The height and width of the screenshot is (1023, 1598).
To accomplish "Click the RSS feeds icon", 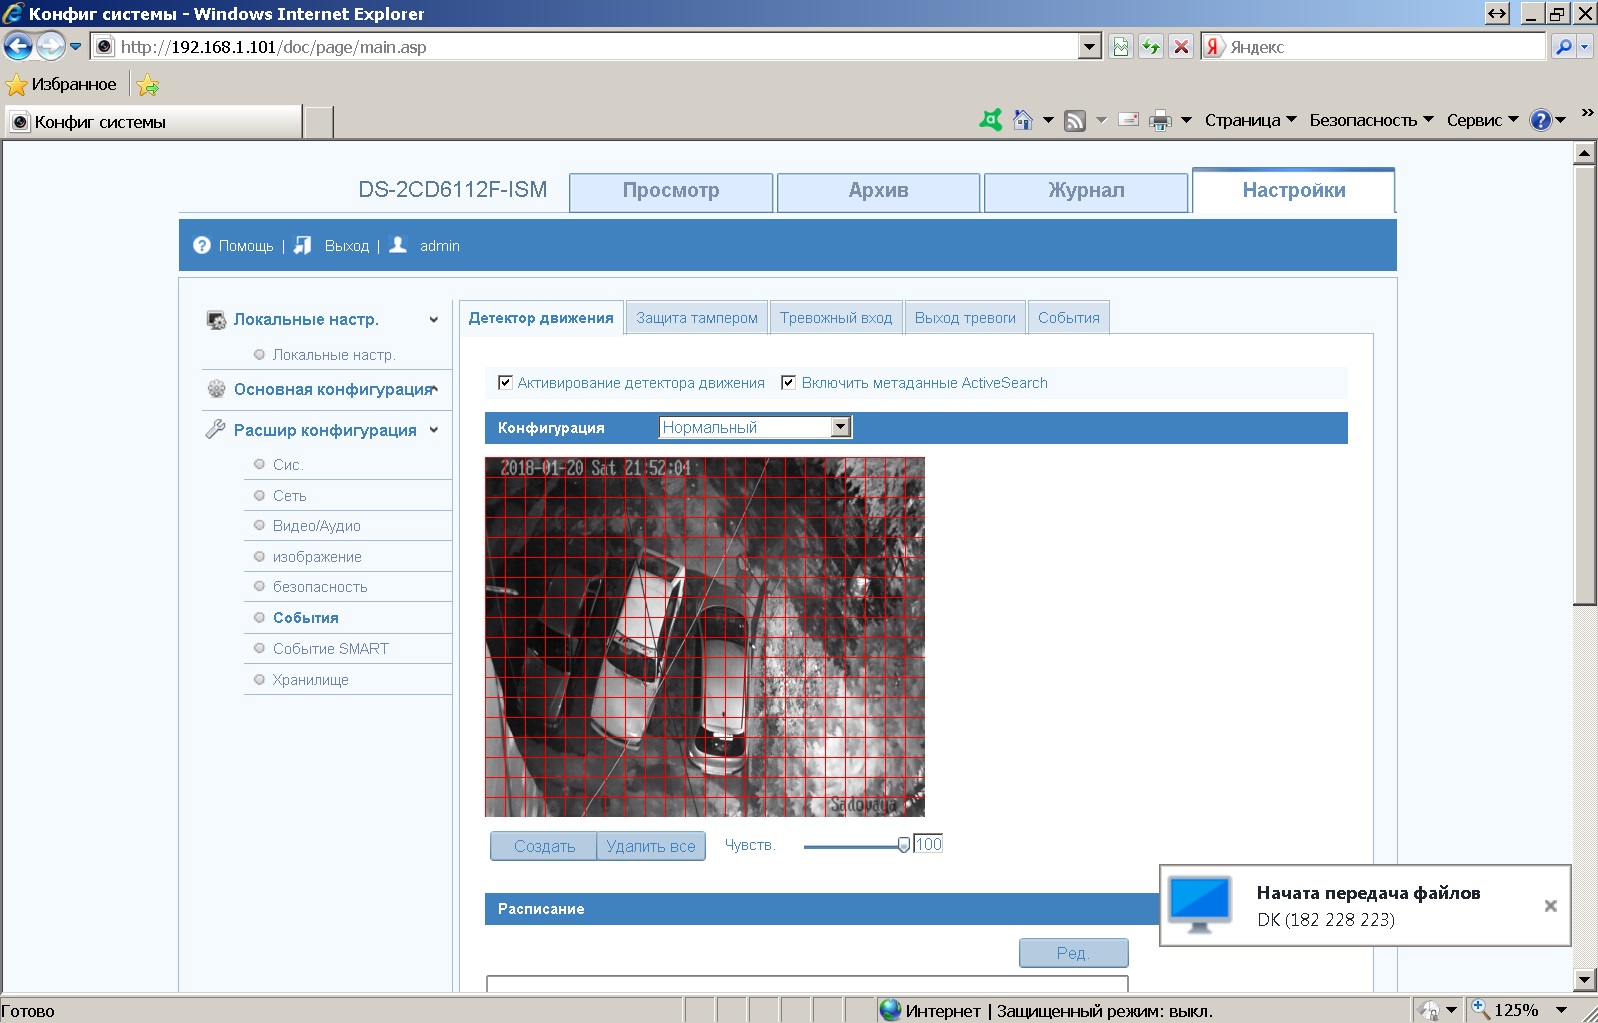I will [x=1075, y=120].
